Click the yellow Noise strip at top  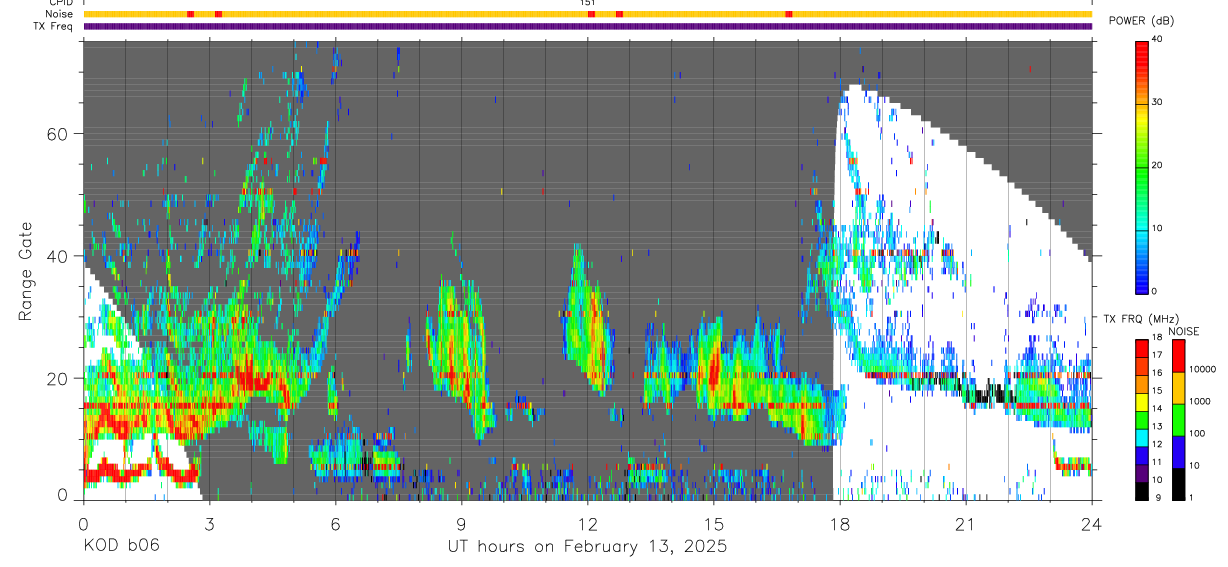tap(587, 14)
